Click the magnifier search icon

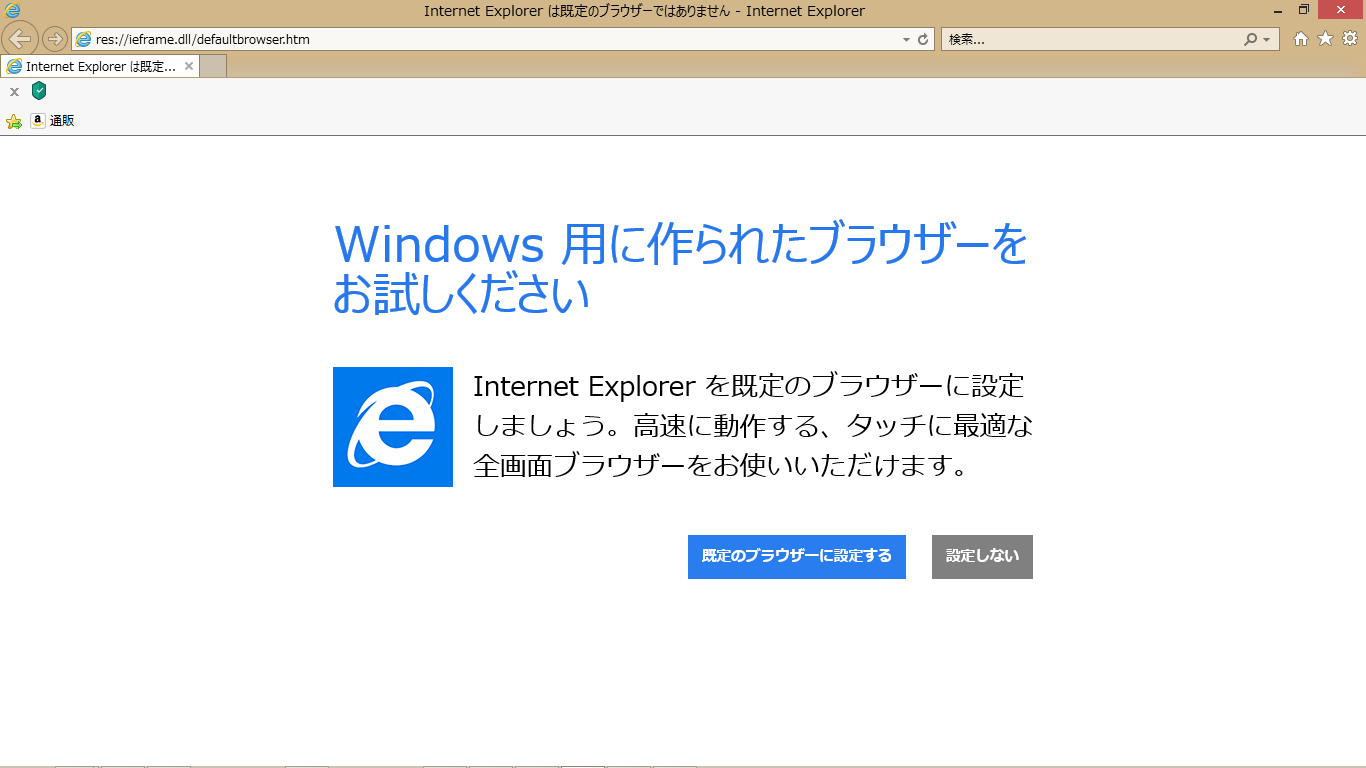tap(1250, 40)
